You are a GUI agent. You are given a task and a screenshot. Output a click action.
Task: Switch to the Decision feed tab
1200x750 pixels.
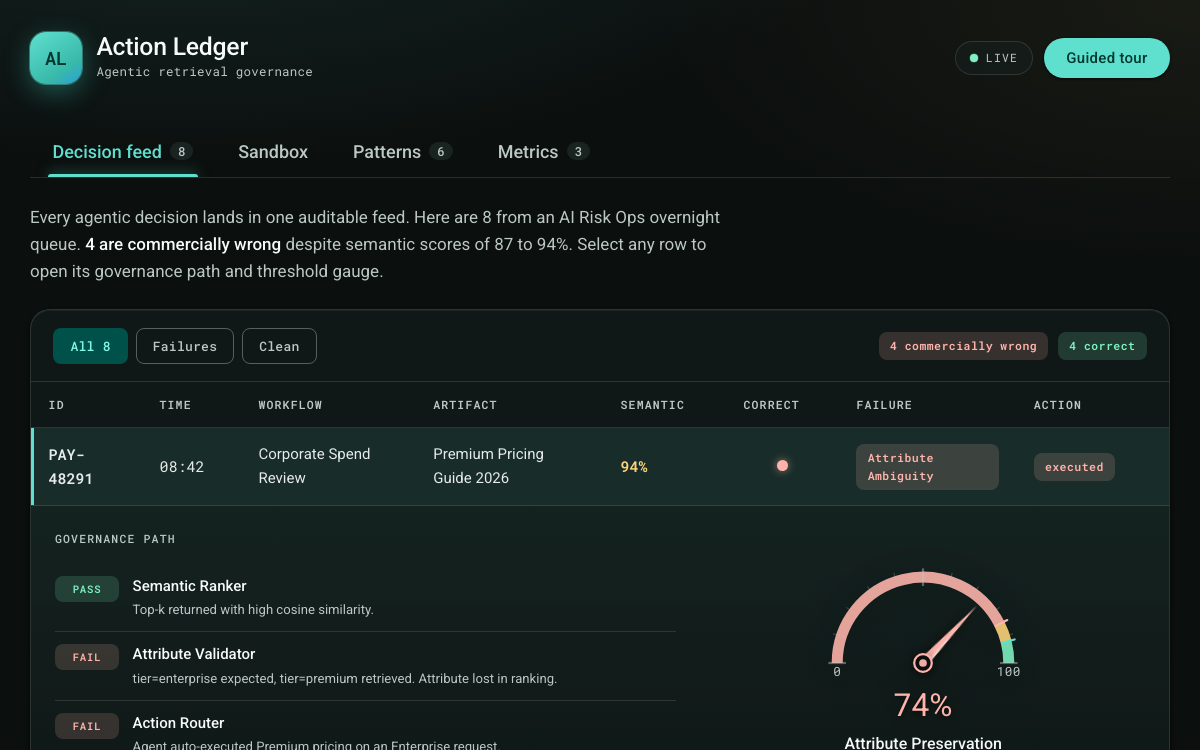(x=123, y=152)
